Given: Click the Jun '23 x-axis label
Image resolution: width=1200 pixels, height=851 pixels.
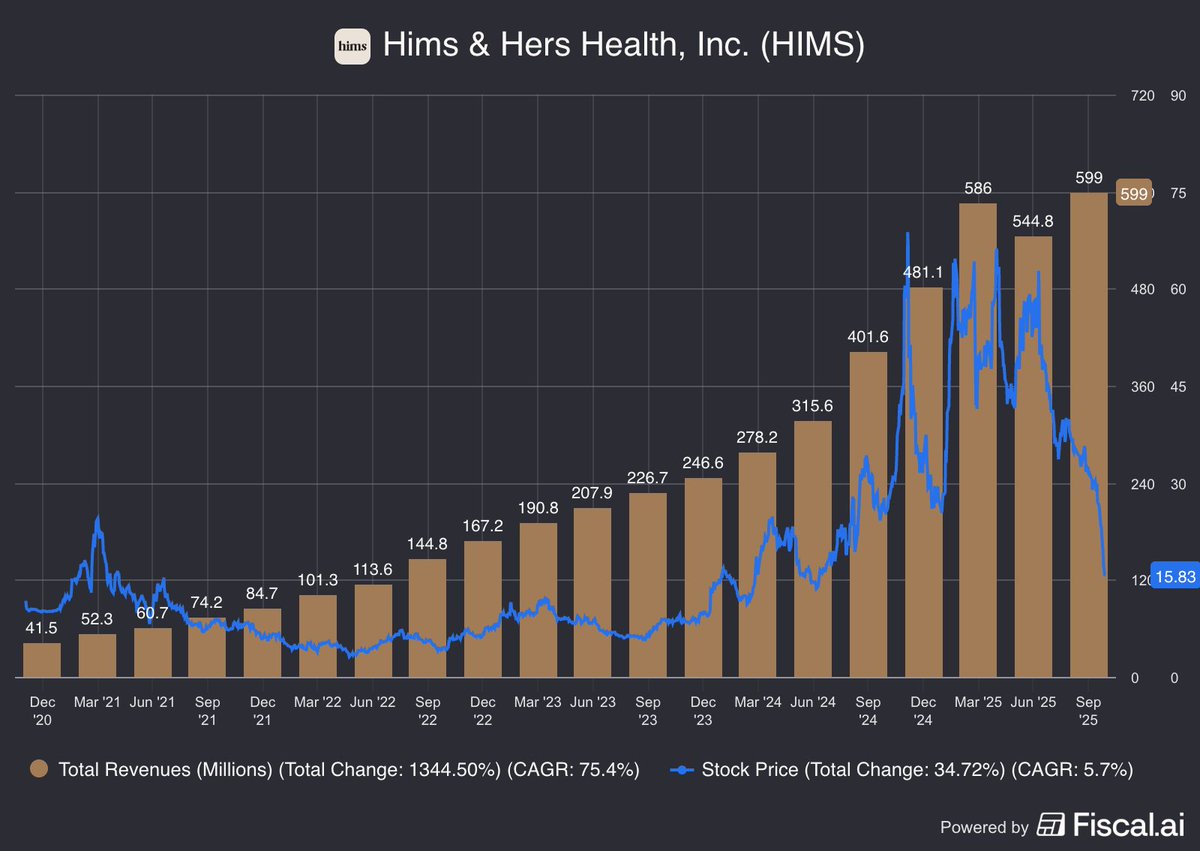Looking at the screenshot, I should point(593,702).
